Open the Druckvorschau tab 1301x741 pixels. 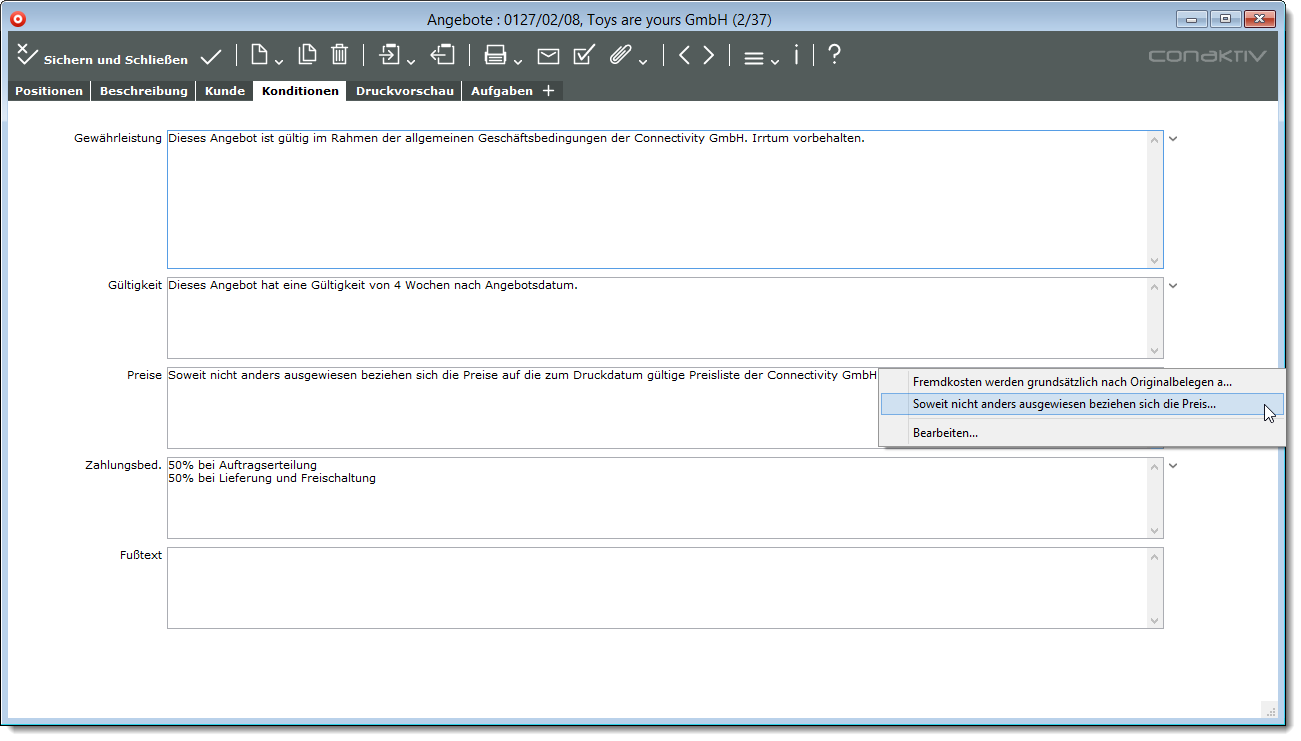pyautogui.click(x=405, y=91)
